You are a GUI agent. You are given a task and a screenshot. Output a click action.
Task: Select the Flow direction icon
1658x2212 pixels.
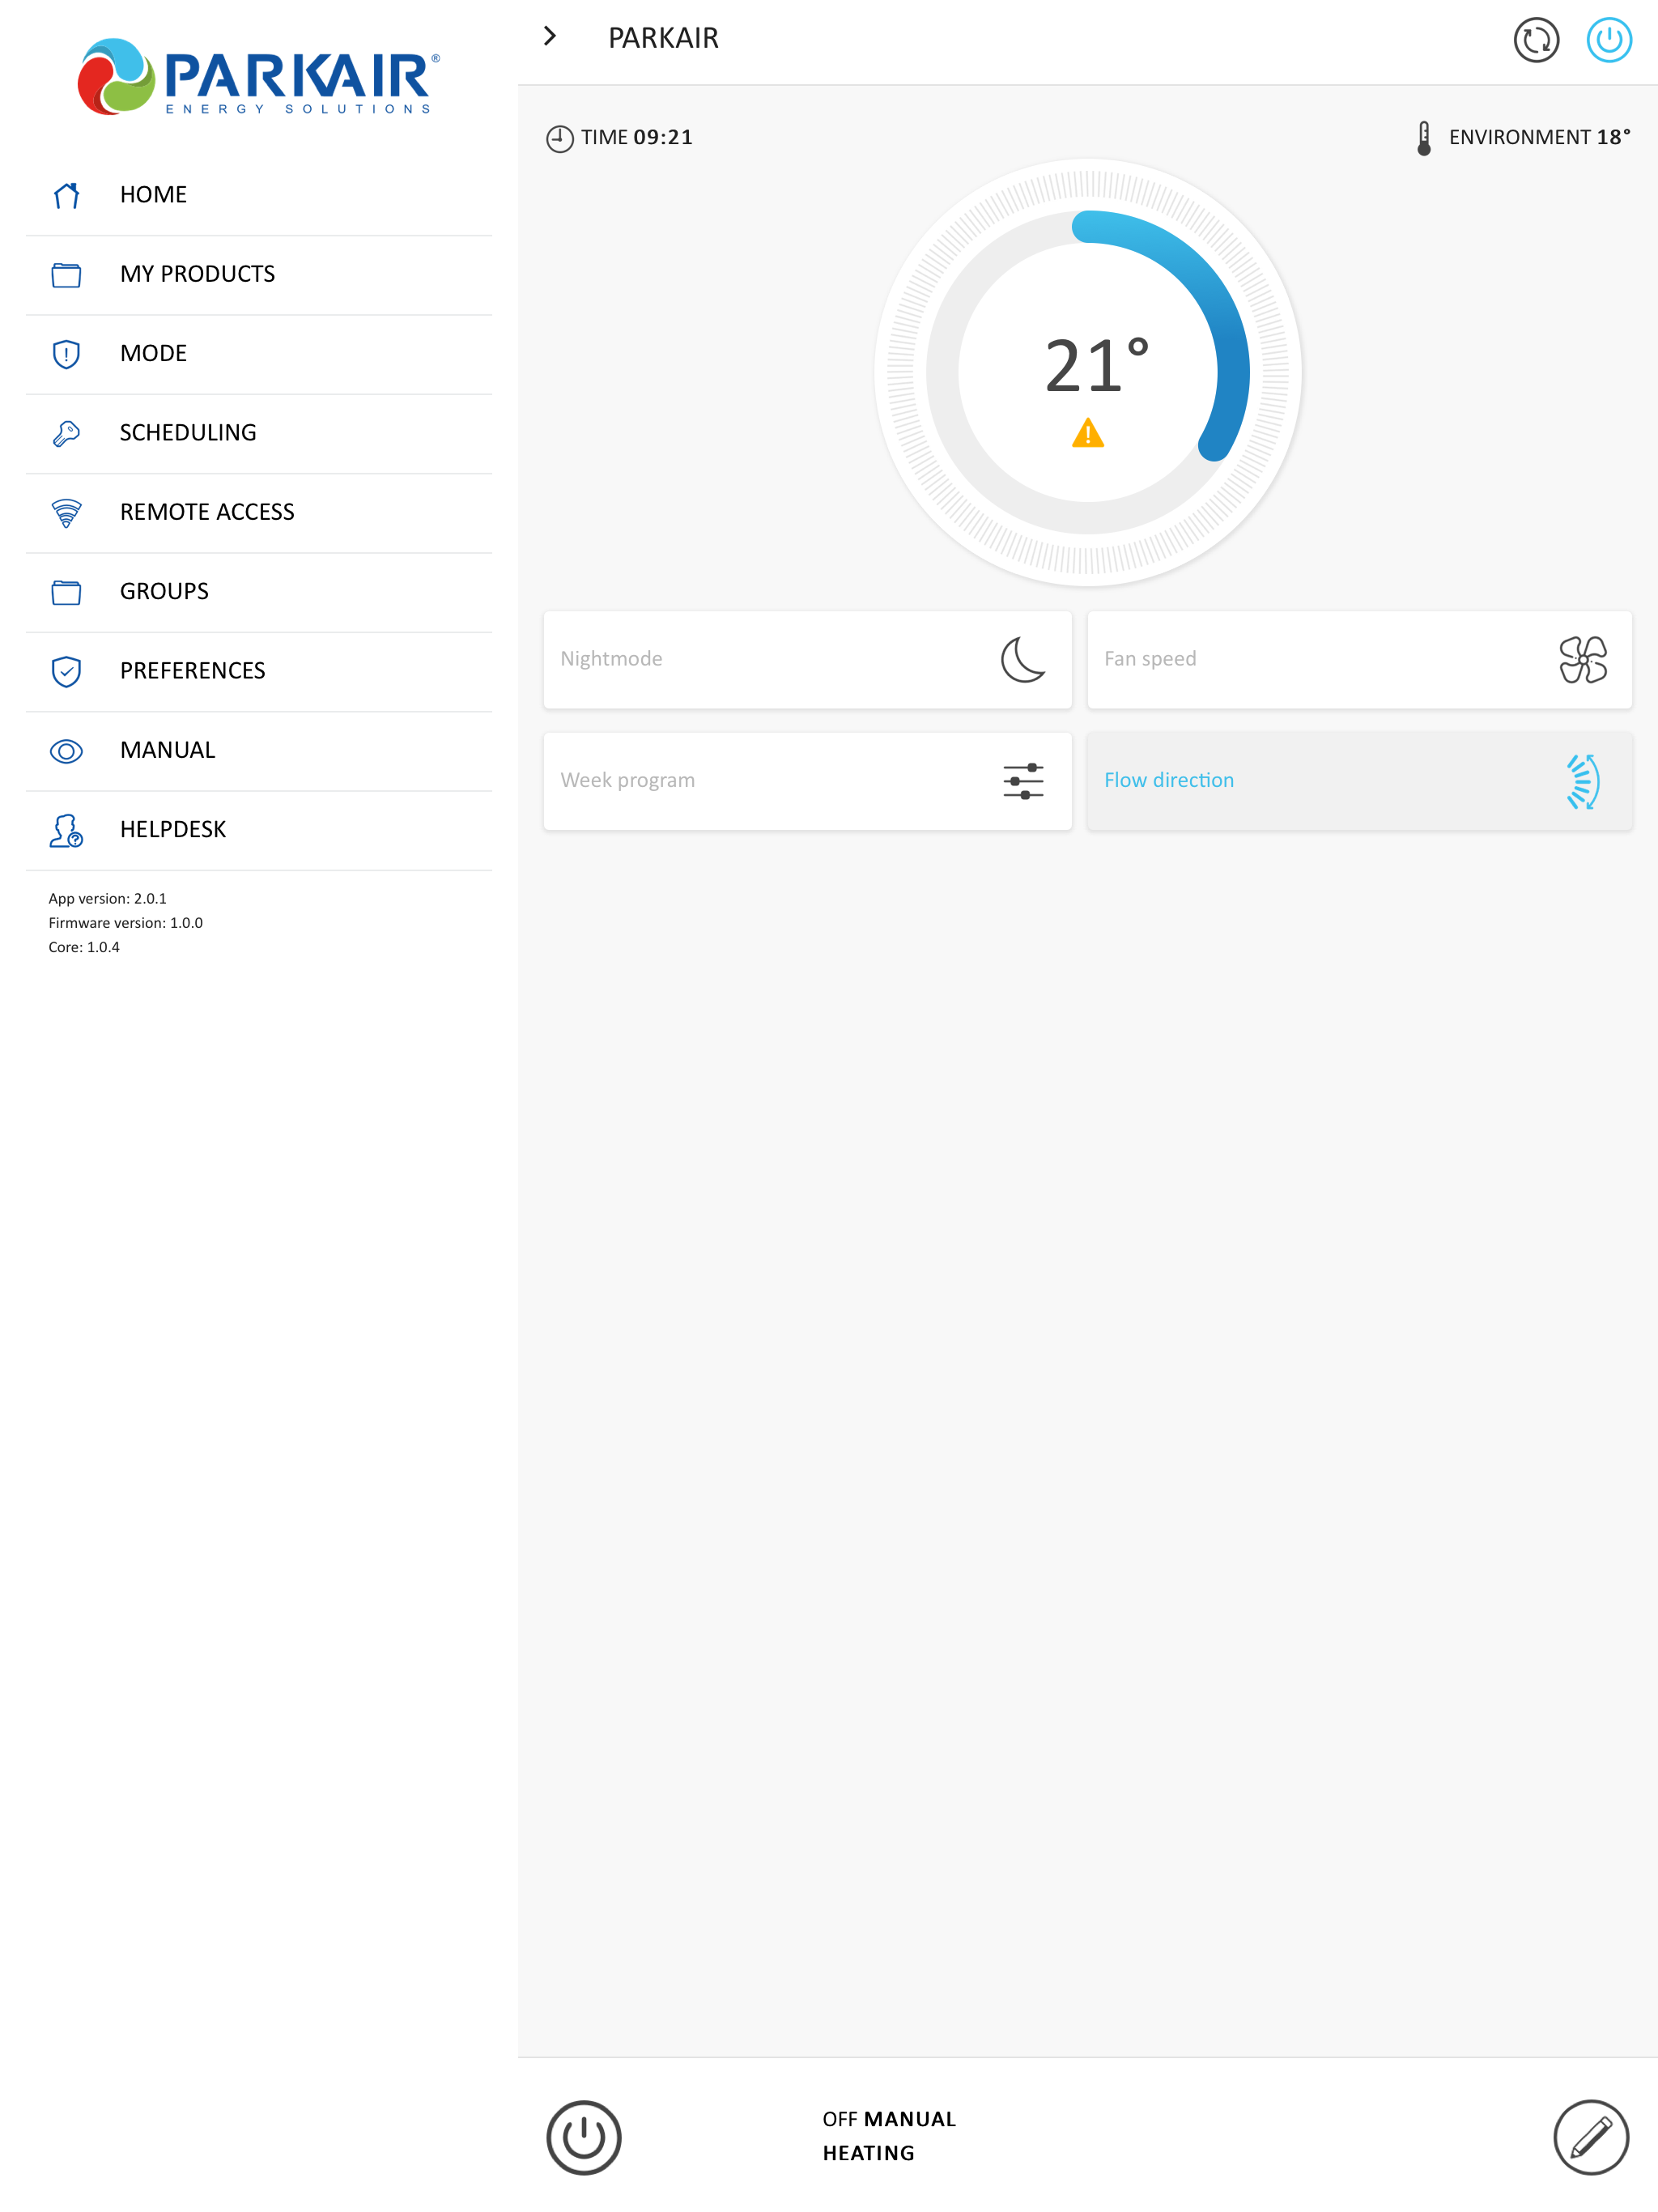1582,781
